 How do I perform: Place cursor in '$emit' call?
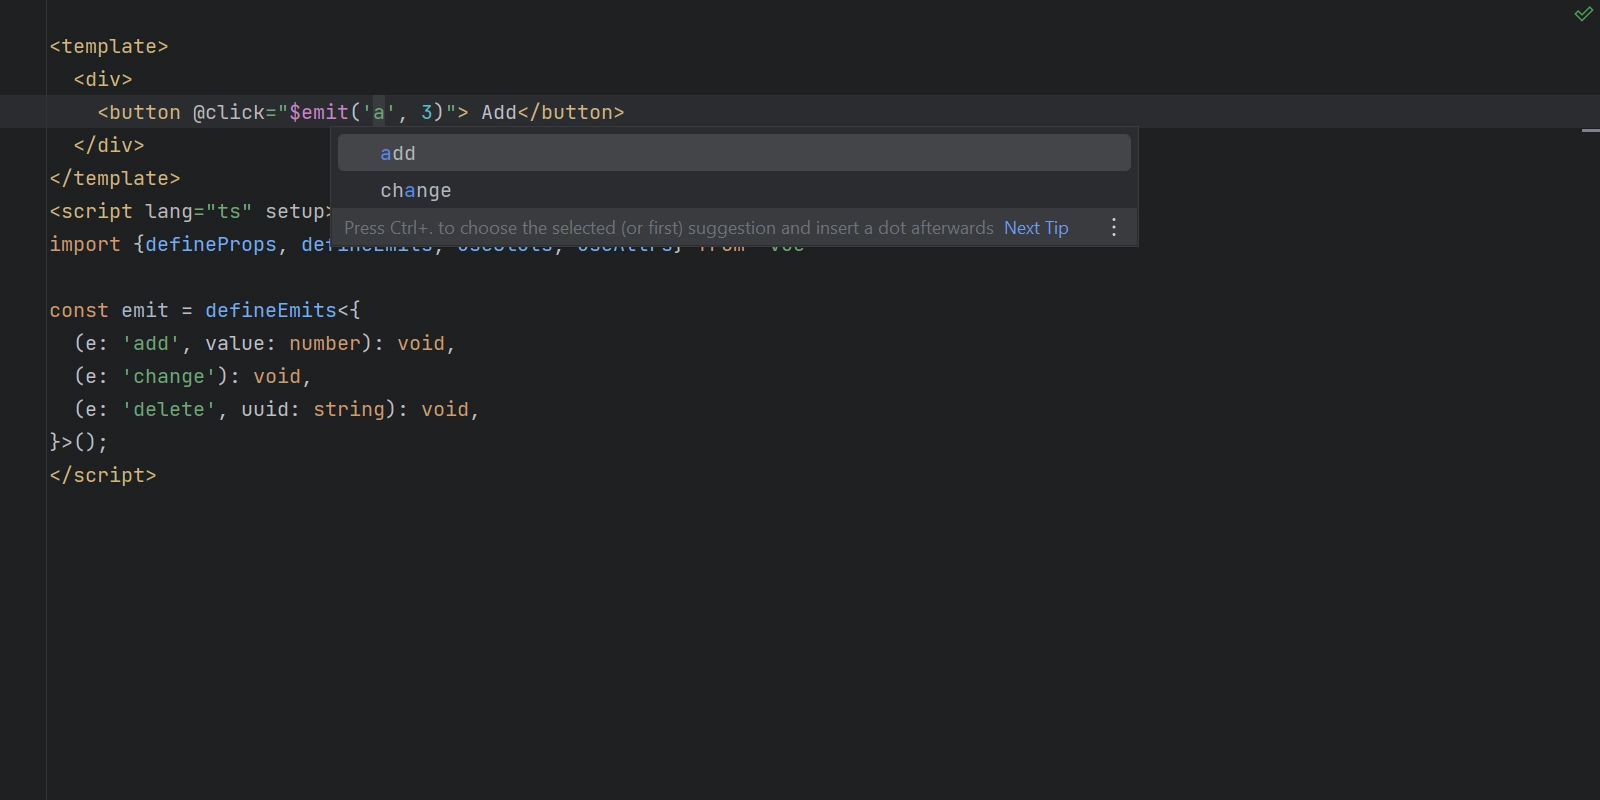click(319, 112)
